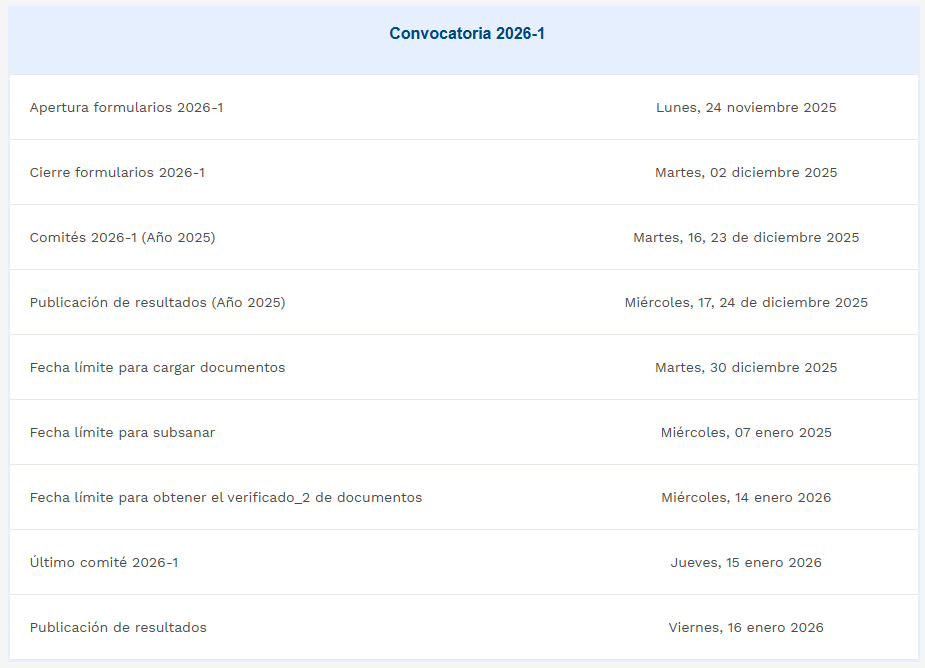This screenshot has width=925, height=668.
Task: Click the date Miércoles, 14 enero 2026
Action: (x=746, y=497)
